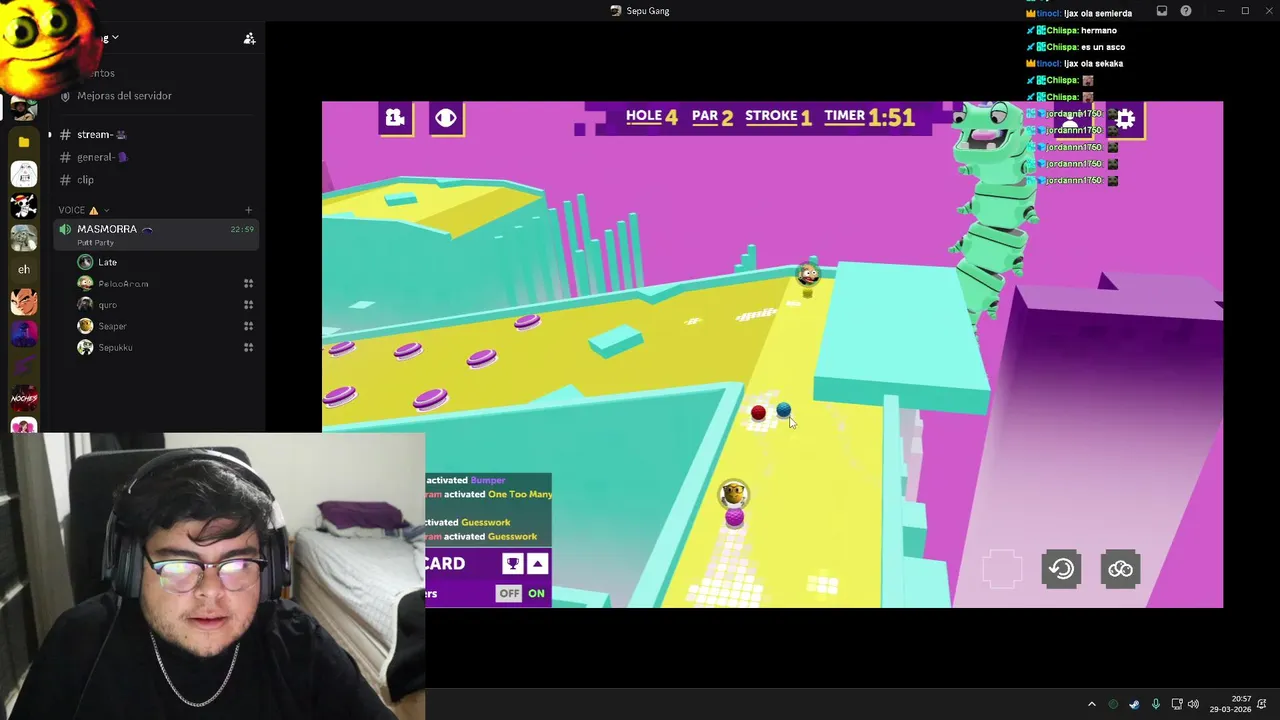
Task: Click the invite people icon
Action: [x=249, y=38]
